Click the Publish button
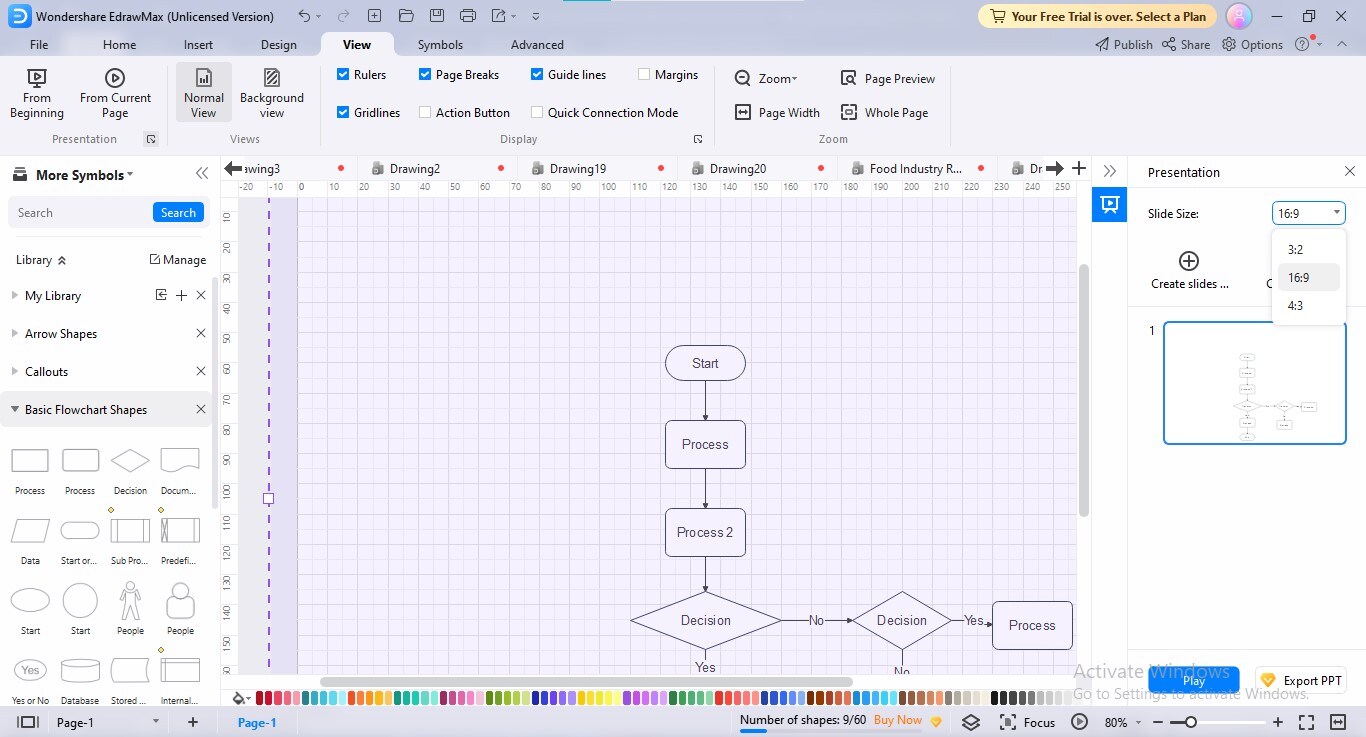Screen dimensions: 1366x737 point(1124,45)
